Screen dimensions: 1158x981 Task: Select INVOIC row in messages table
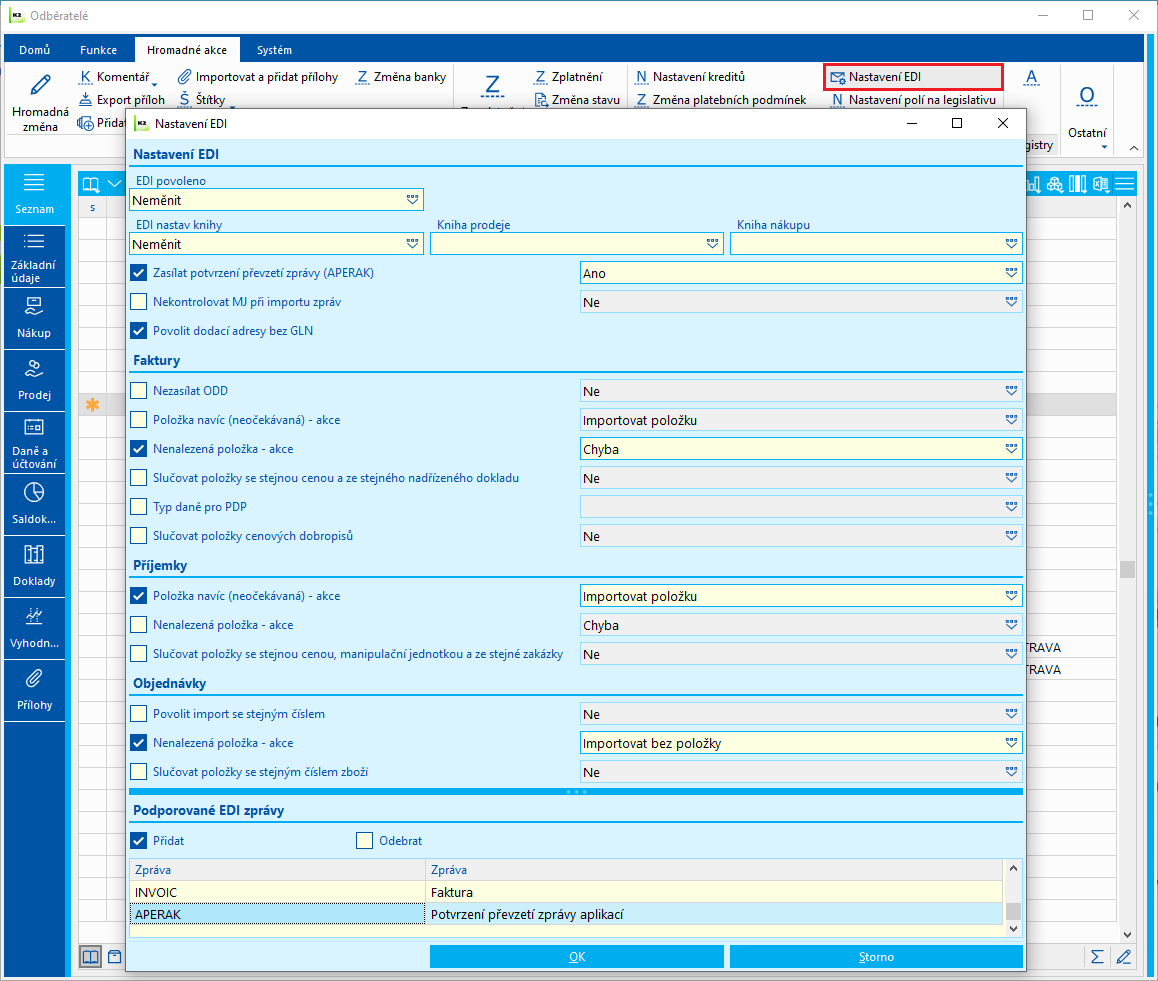566,892
